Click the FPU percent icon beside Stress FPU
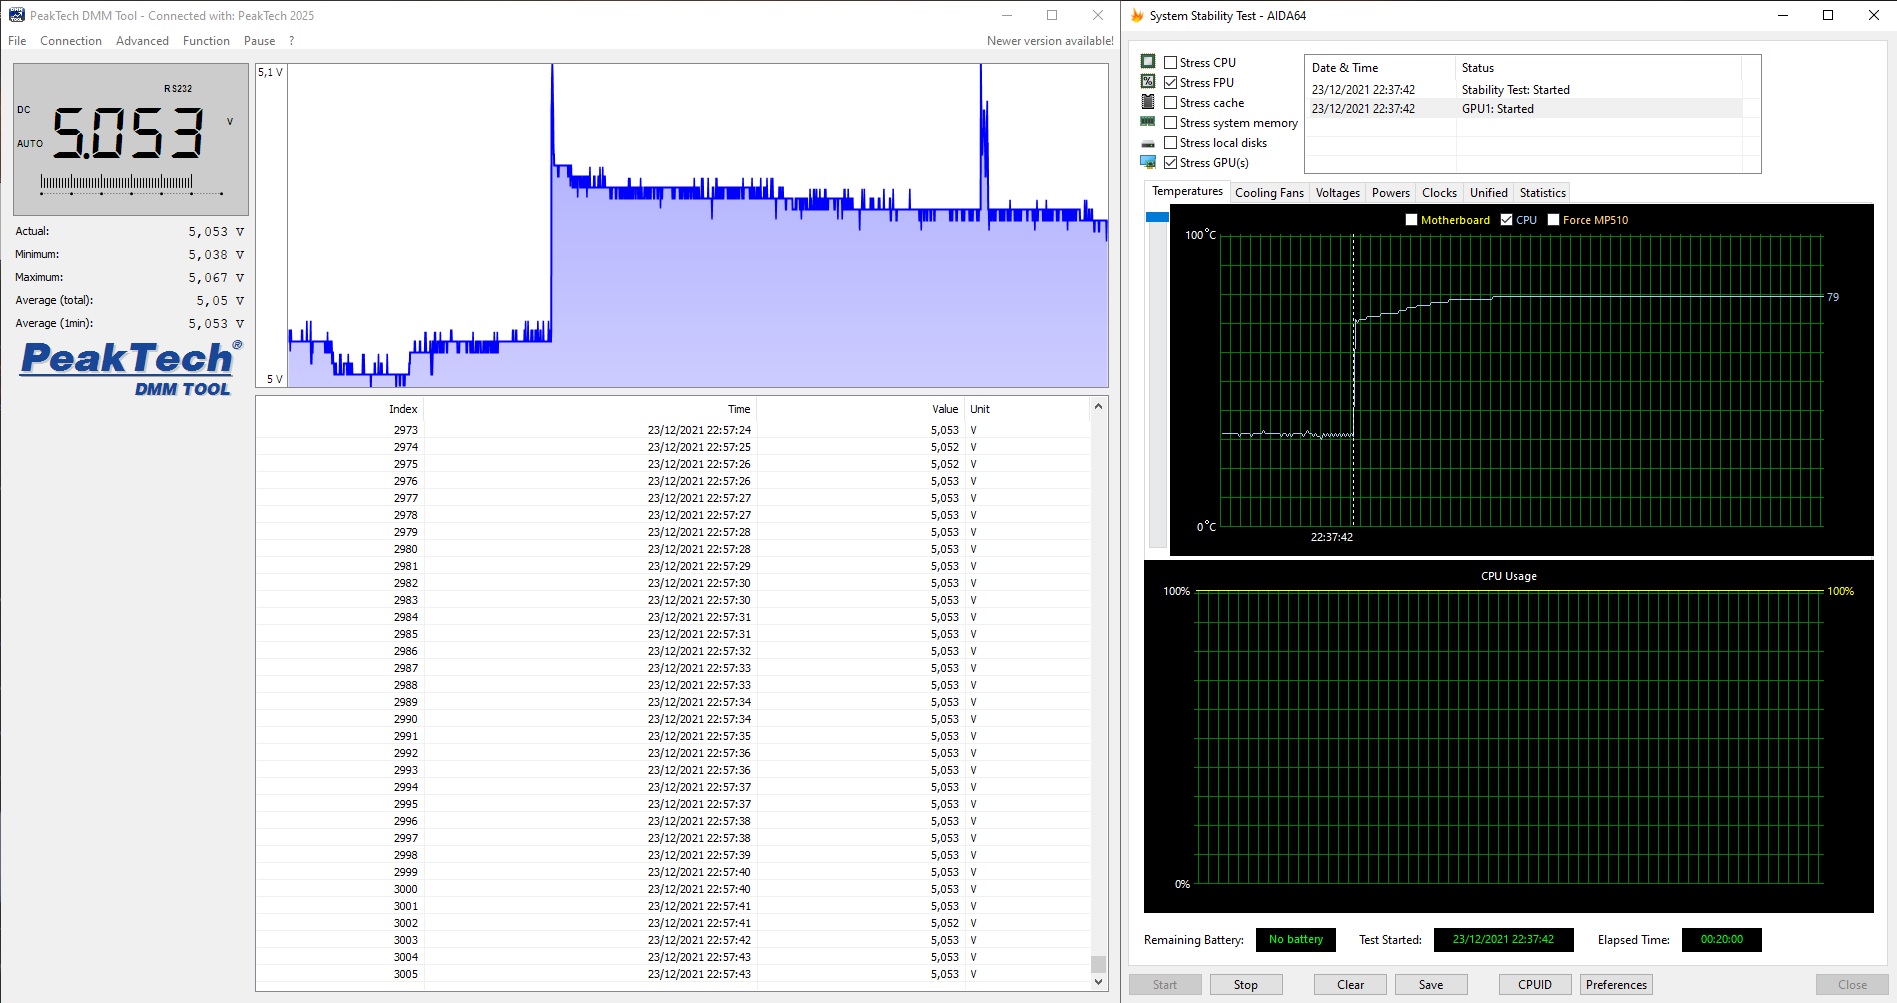This screenshot has width=1897, height=1003. [x=1148, y=82]
